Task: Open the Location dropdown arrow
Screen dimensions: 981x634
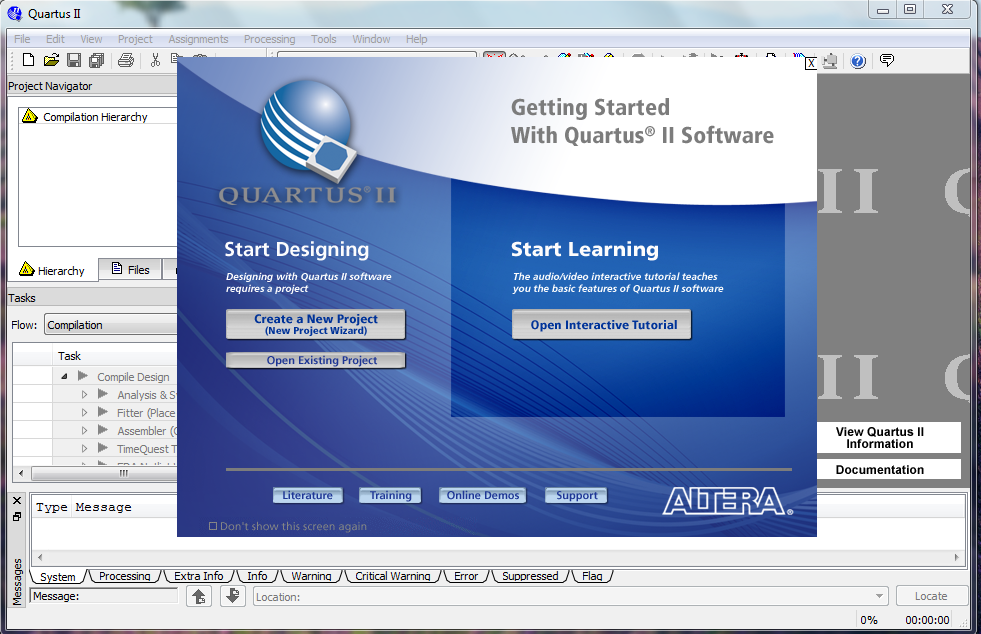Action: [x=880, y=596]
